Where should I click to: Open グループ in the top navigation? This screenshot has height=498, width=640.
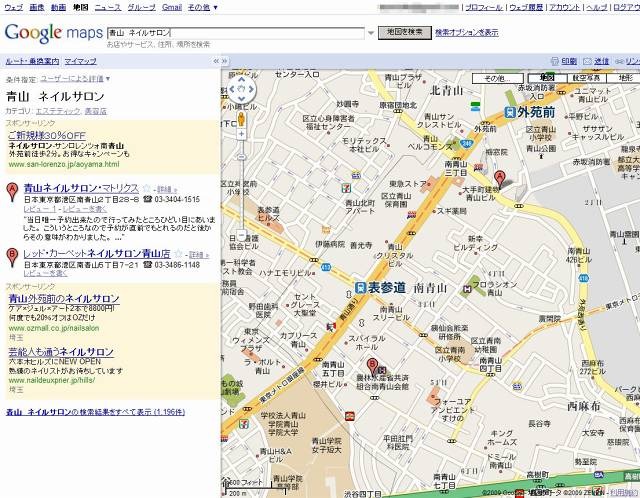pyautogui.click(x=141, y=7)
